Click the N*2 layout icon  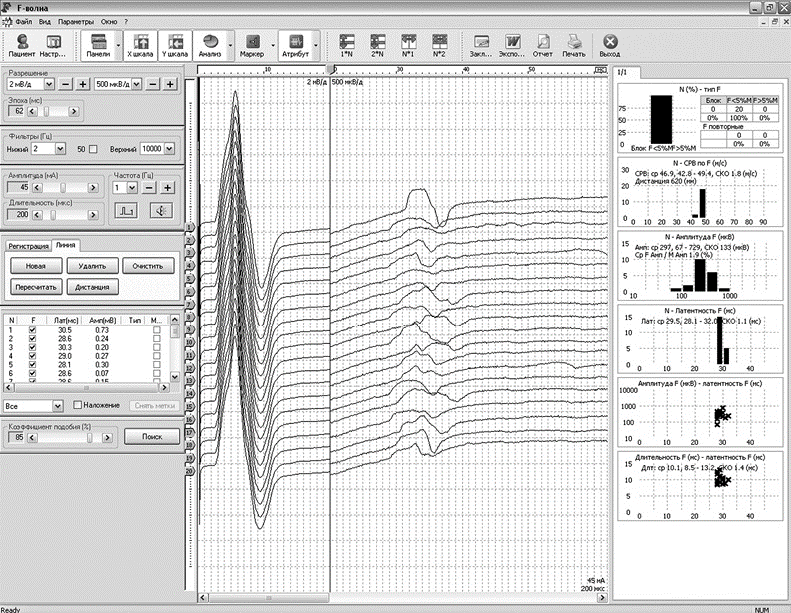point(439,45)
